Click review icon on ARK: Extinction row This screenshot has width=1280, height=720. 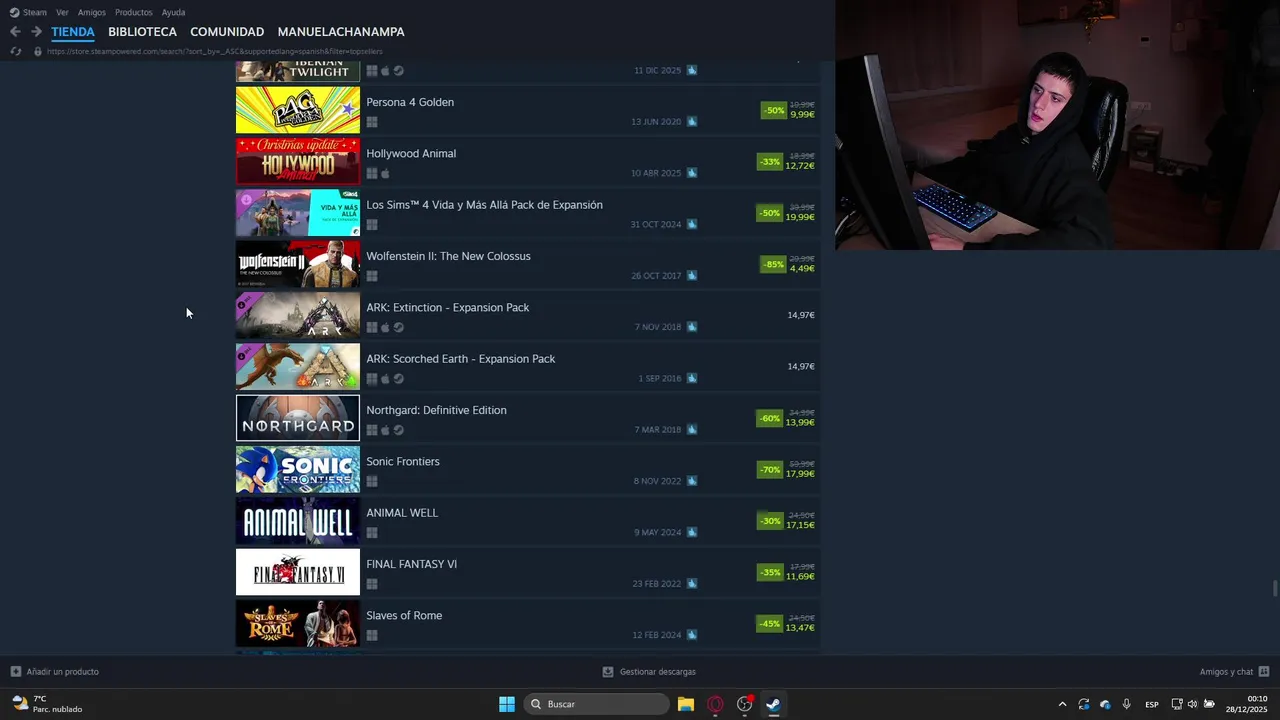[692, 327]
